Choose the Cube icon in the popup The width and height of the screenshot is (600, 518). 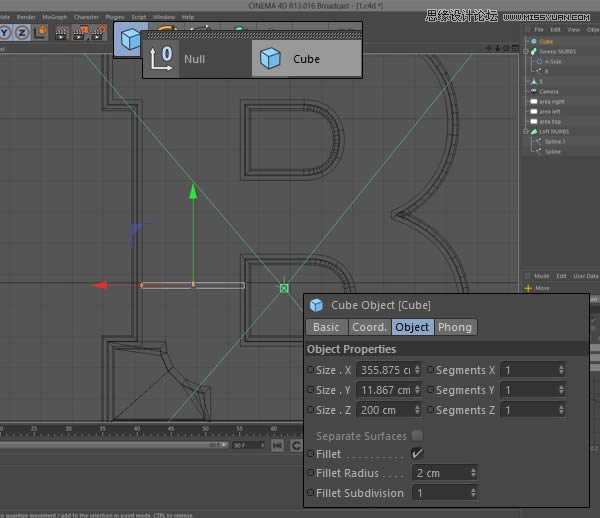[x=270, y=59]
